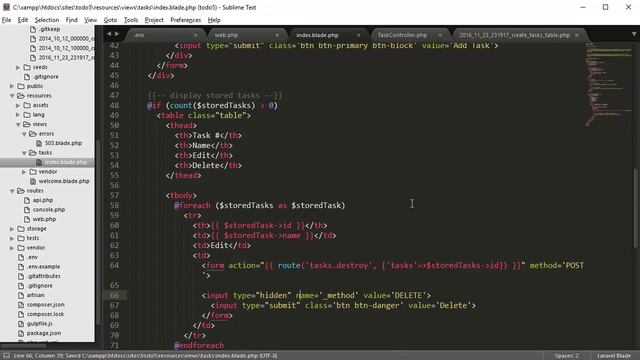The height and width of the screenshot is (360, 640).
Task: Open the File menu
Action: point(7,20)
